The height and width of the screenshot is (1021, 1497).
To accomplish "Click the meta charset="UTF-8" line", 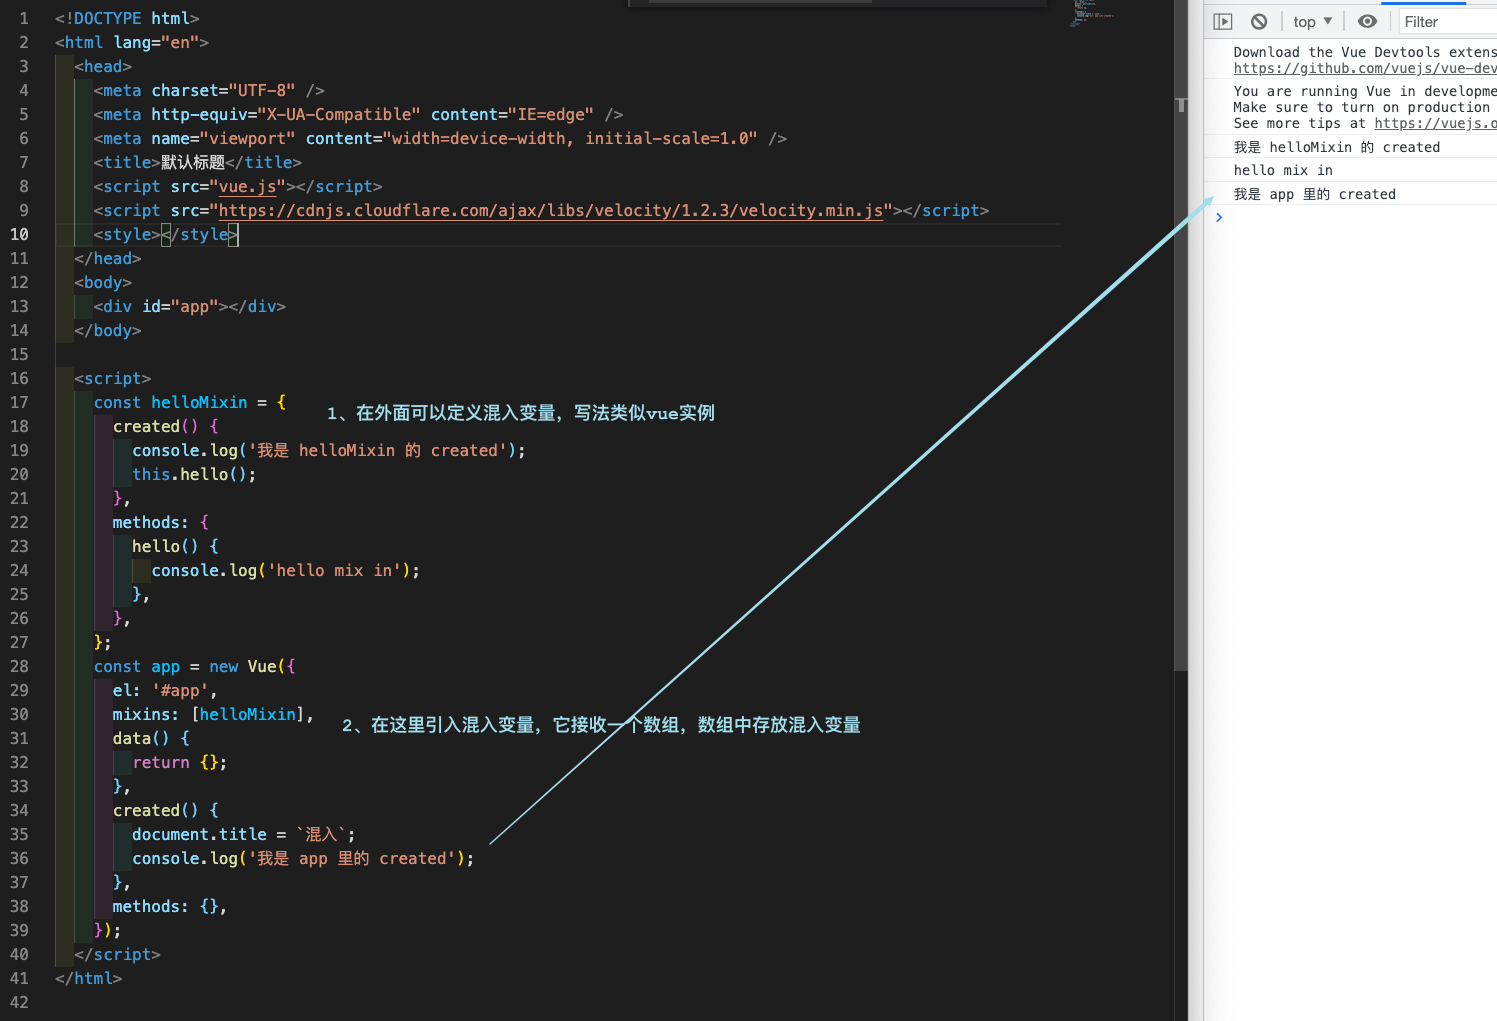I will point(209,90).
